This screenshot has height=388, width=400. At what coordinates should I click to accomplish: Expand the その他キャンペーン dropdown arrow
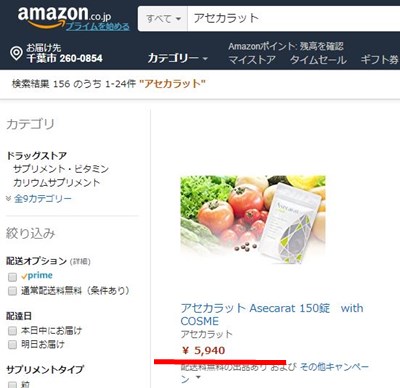pyautogui.click(x=199, y=377)
